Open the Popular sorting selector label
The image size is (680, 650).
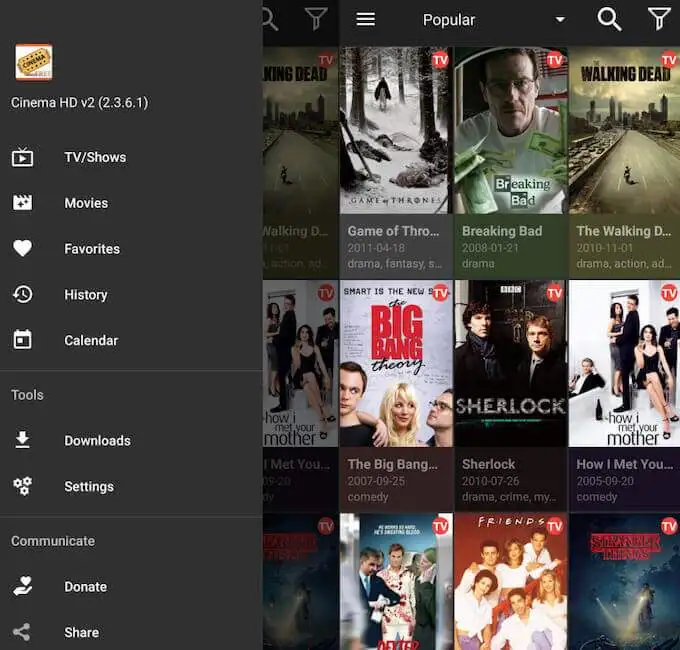[449, 20]
